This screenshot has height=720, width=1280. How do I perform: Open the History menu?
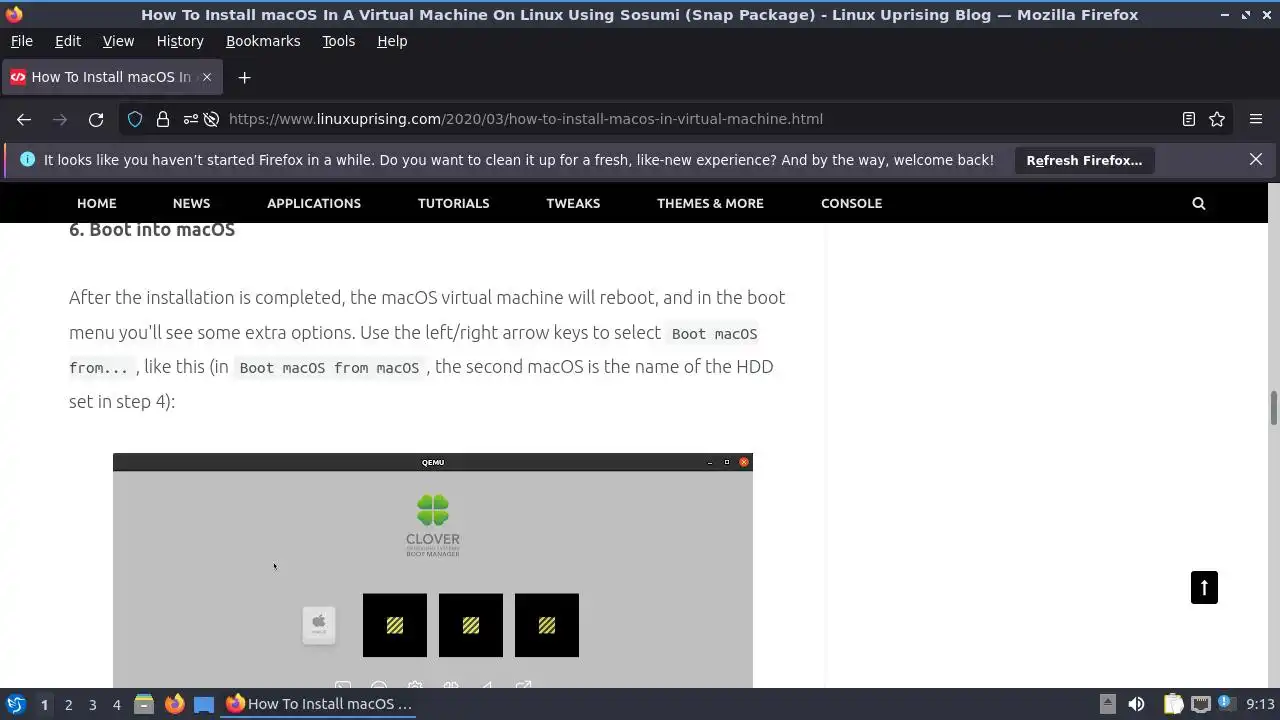pyautogui.click(x=180, y=41)
